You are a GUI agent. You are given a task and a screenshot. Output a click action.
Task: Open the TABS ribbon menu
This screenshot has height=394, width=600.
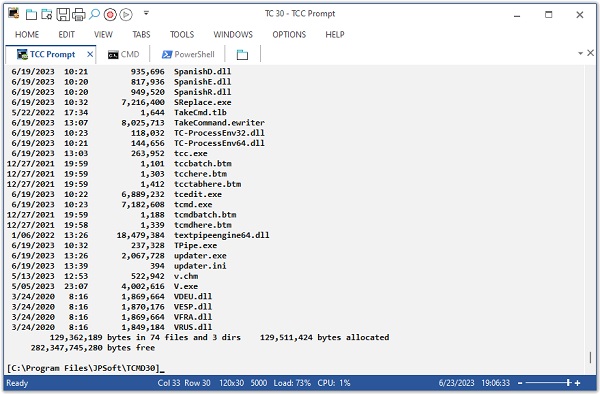click(141, 34)
